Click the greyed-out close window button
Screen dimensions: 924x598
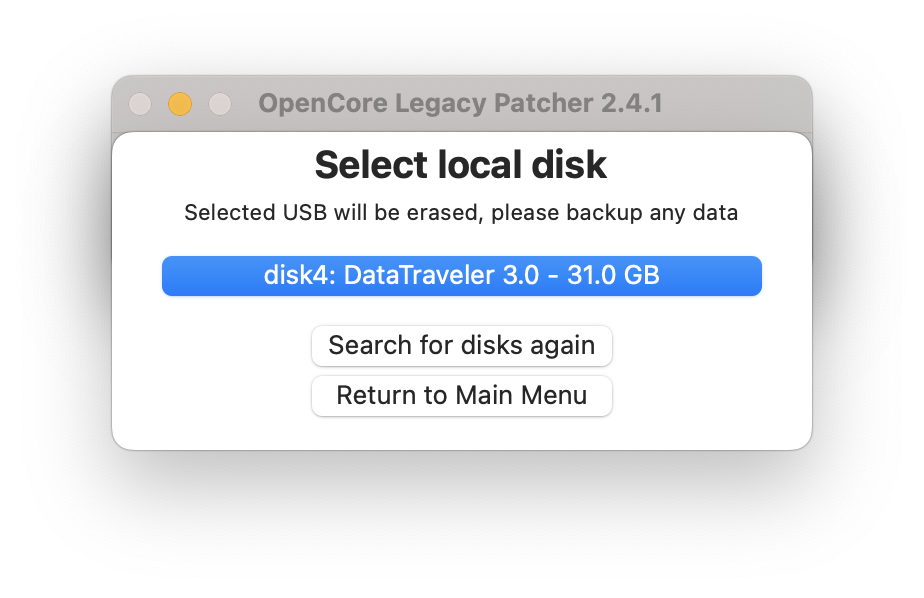coord(140,104)
